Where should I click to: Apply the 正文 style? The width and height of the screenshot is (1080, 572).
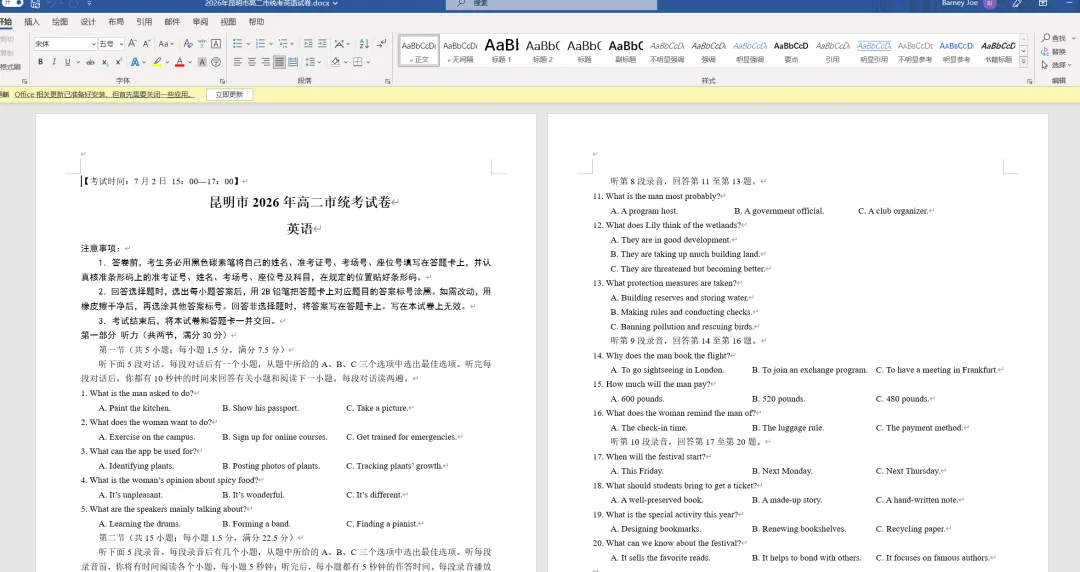[x=419, y=50]
